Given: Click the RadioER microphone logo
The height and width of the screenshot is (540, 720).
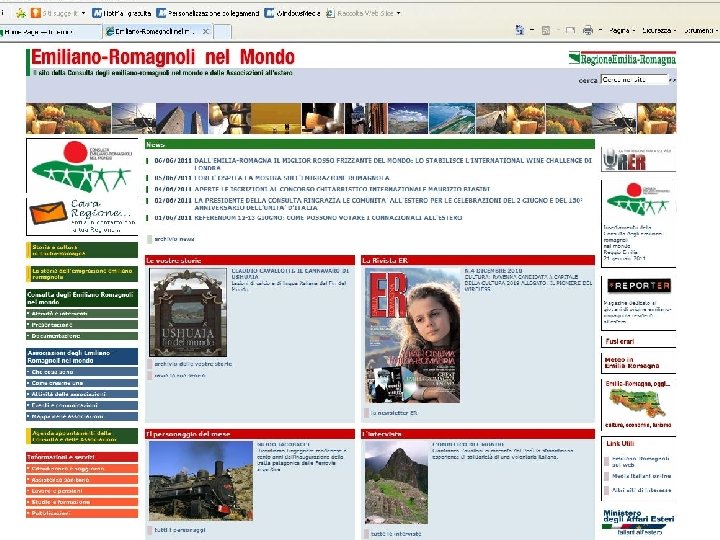Looking at the screenshot, I should click(x=638, y=159).
